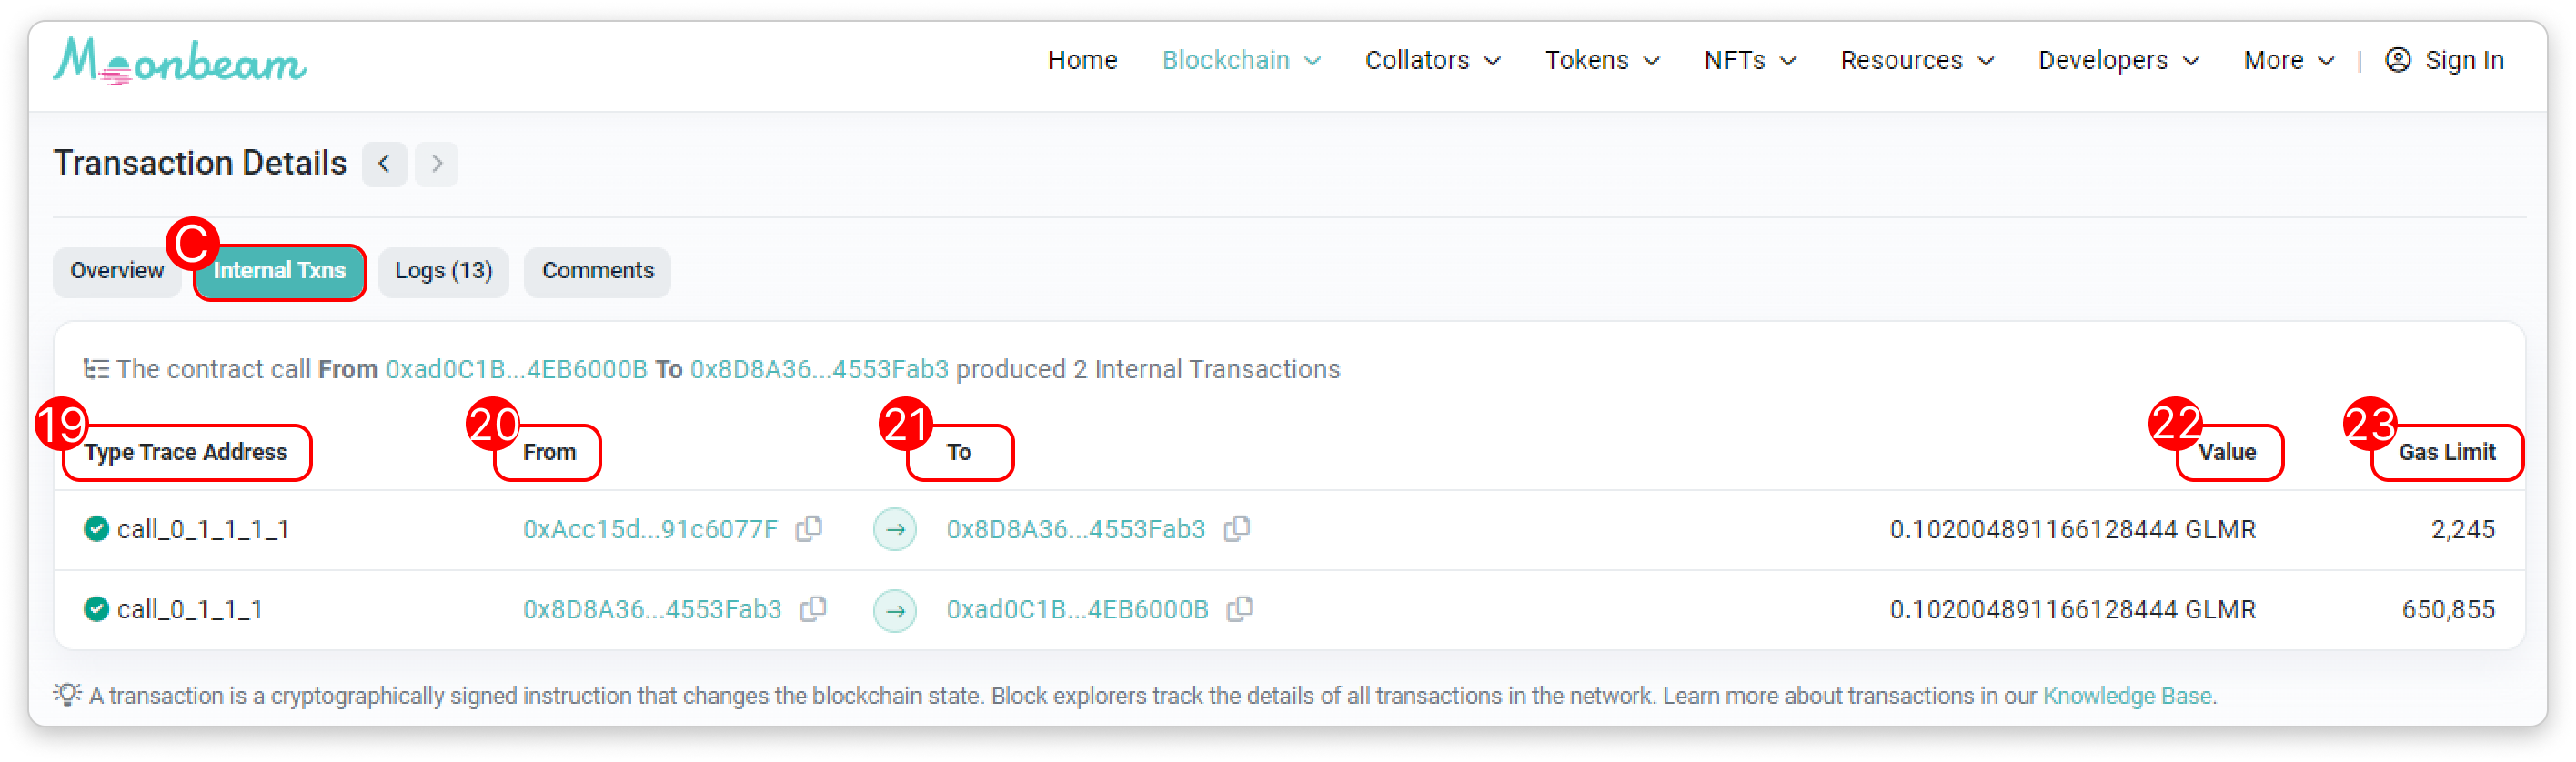Open address 0xAcc15d...91c6077F in From column
Image resolution: width=2576 pixels, height=762 pixels.
pyautogui.click(x=650, y=529)
